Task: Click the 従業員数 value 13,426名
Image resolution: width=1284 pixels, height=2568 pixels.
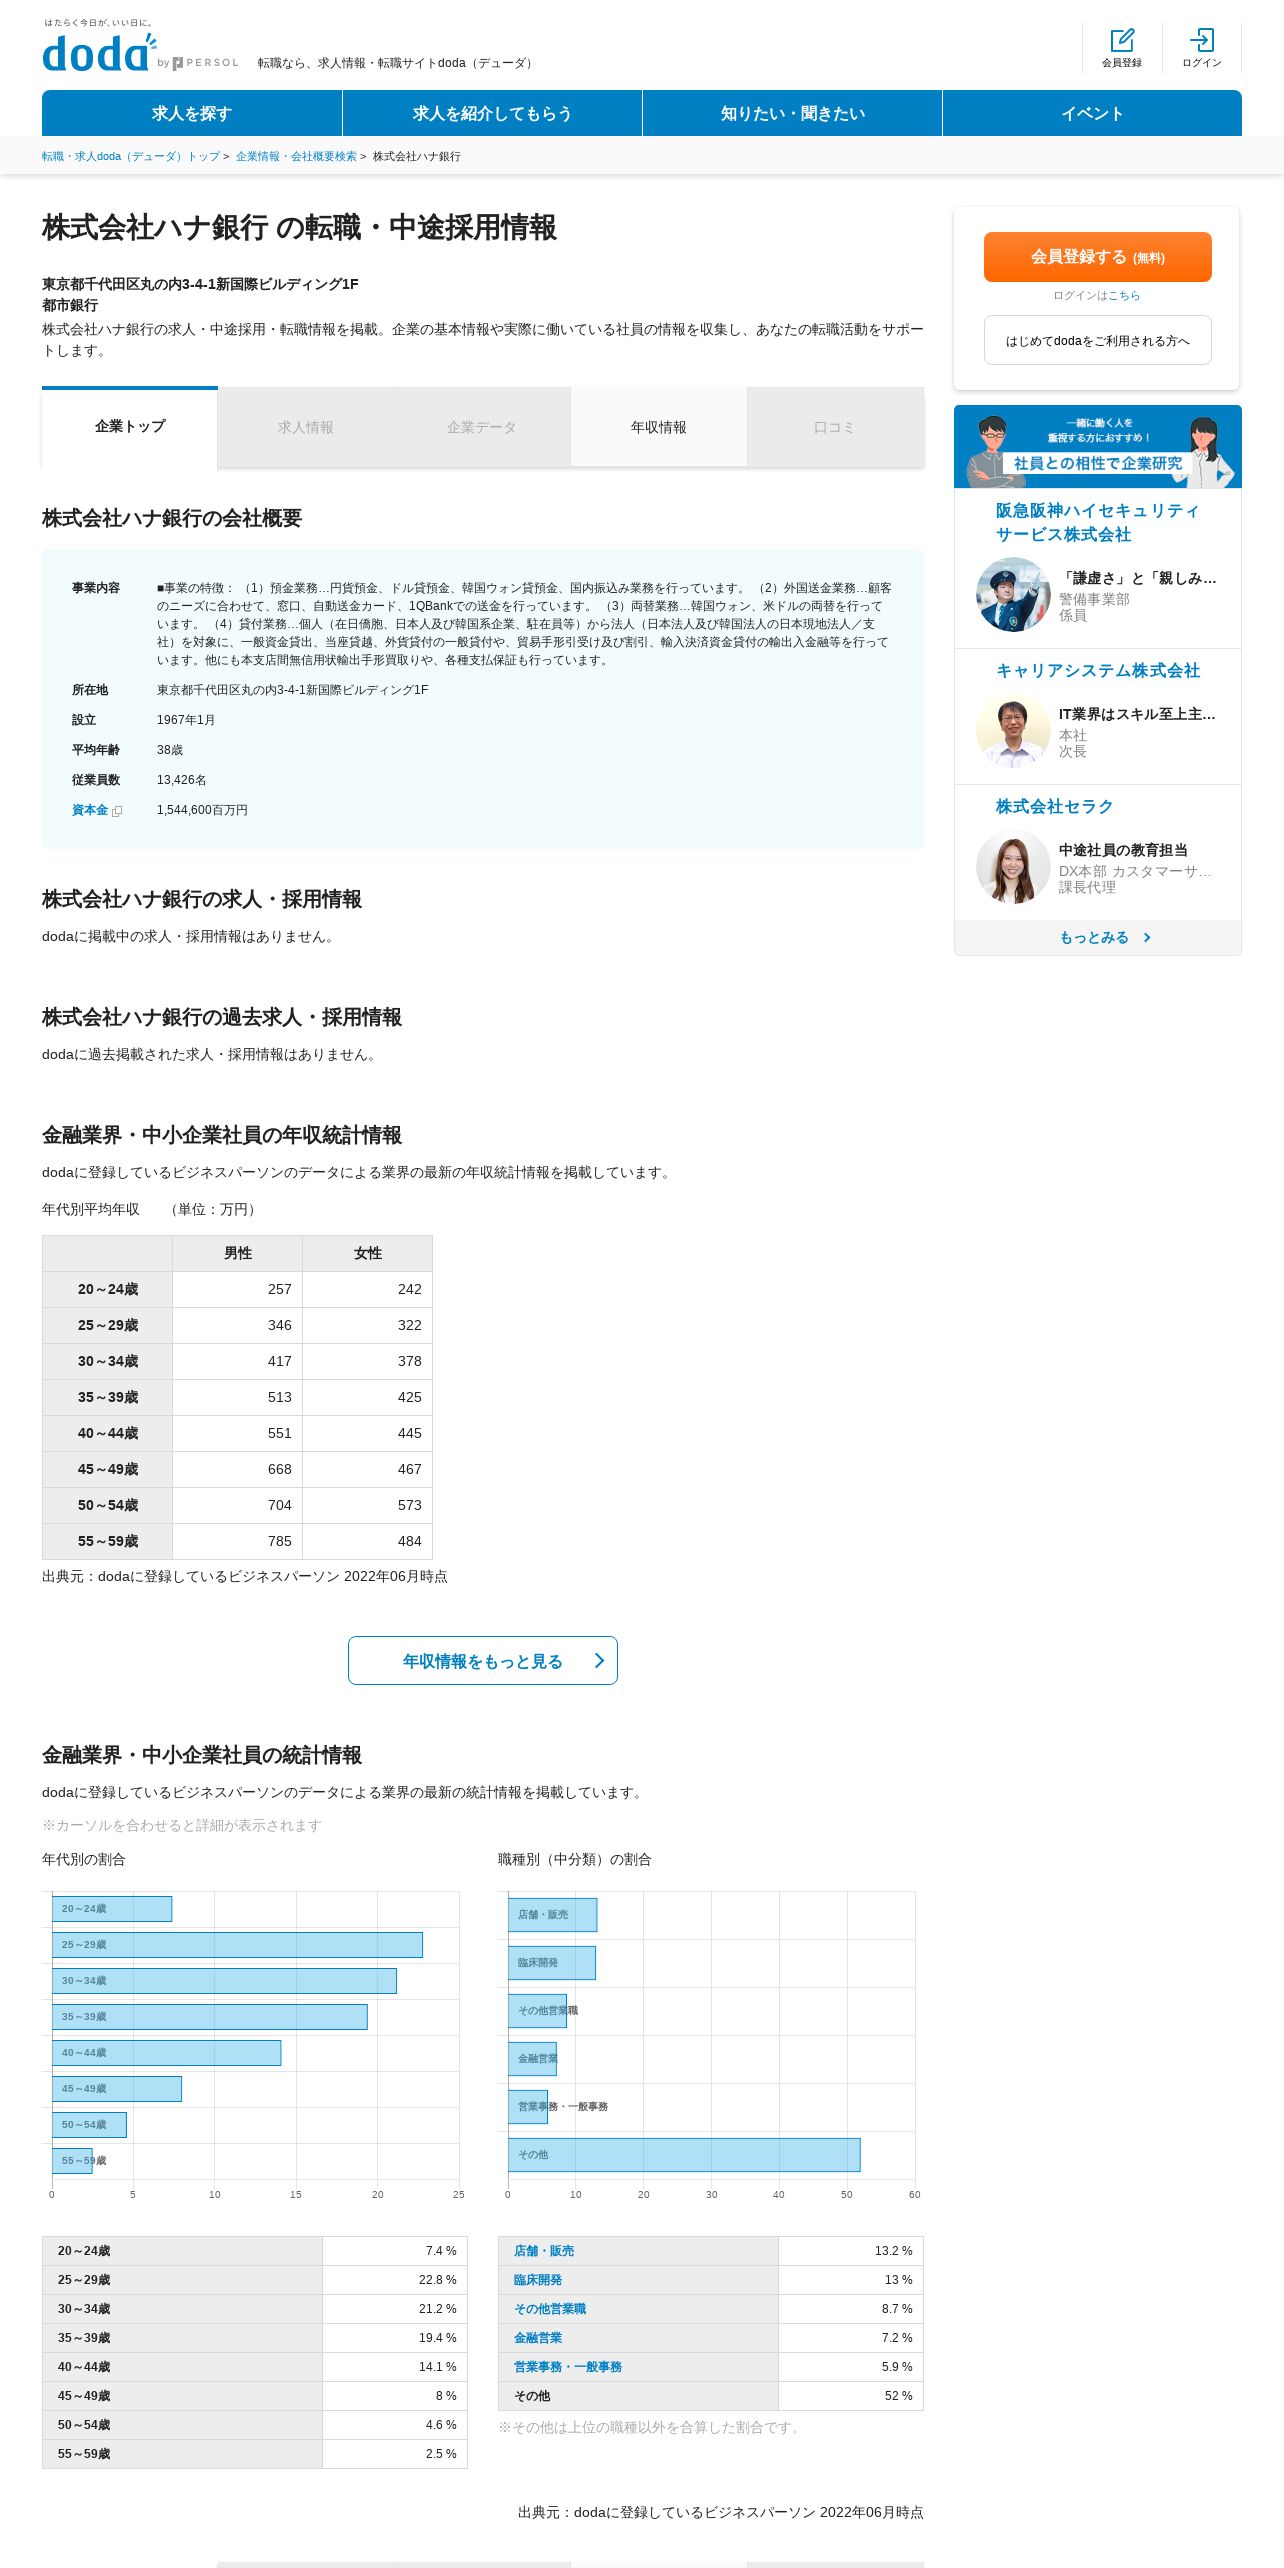Action: tap(182, 780)
